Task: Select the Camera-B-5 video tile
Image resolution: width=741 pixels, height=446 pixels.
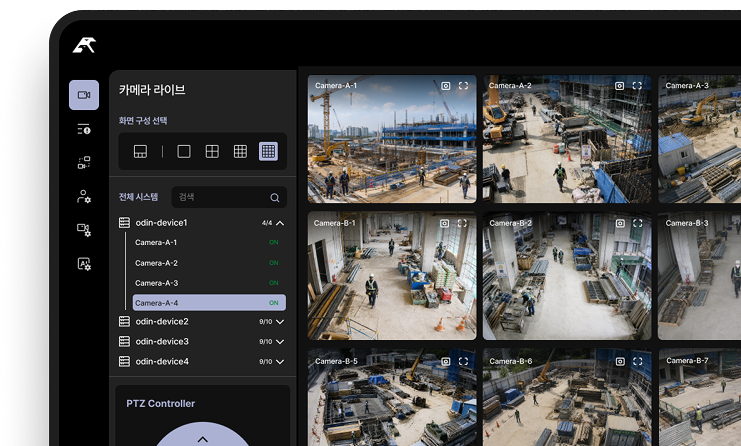Action: click(x=392, y=397)
